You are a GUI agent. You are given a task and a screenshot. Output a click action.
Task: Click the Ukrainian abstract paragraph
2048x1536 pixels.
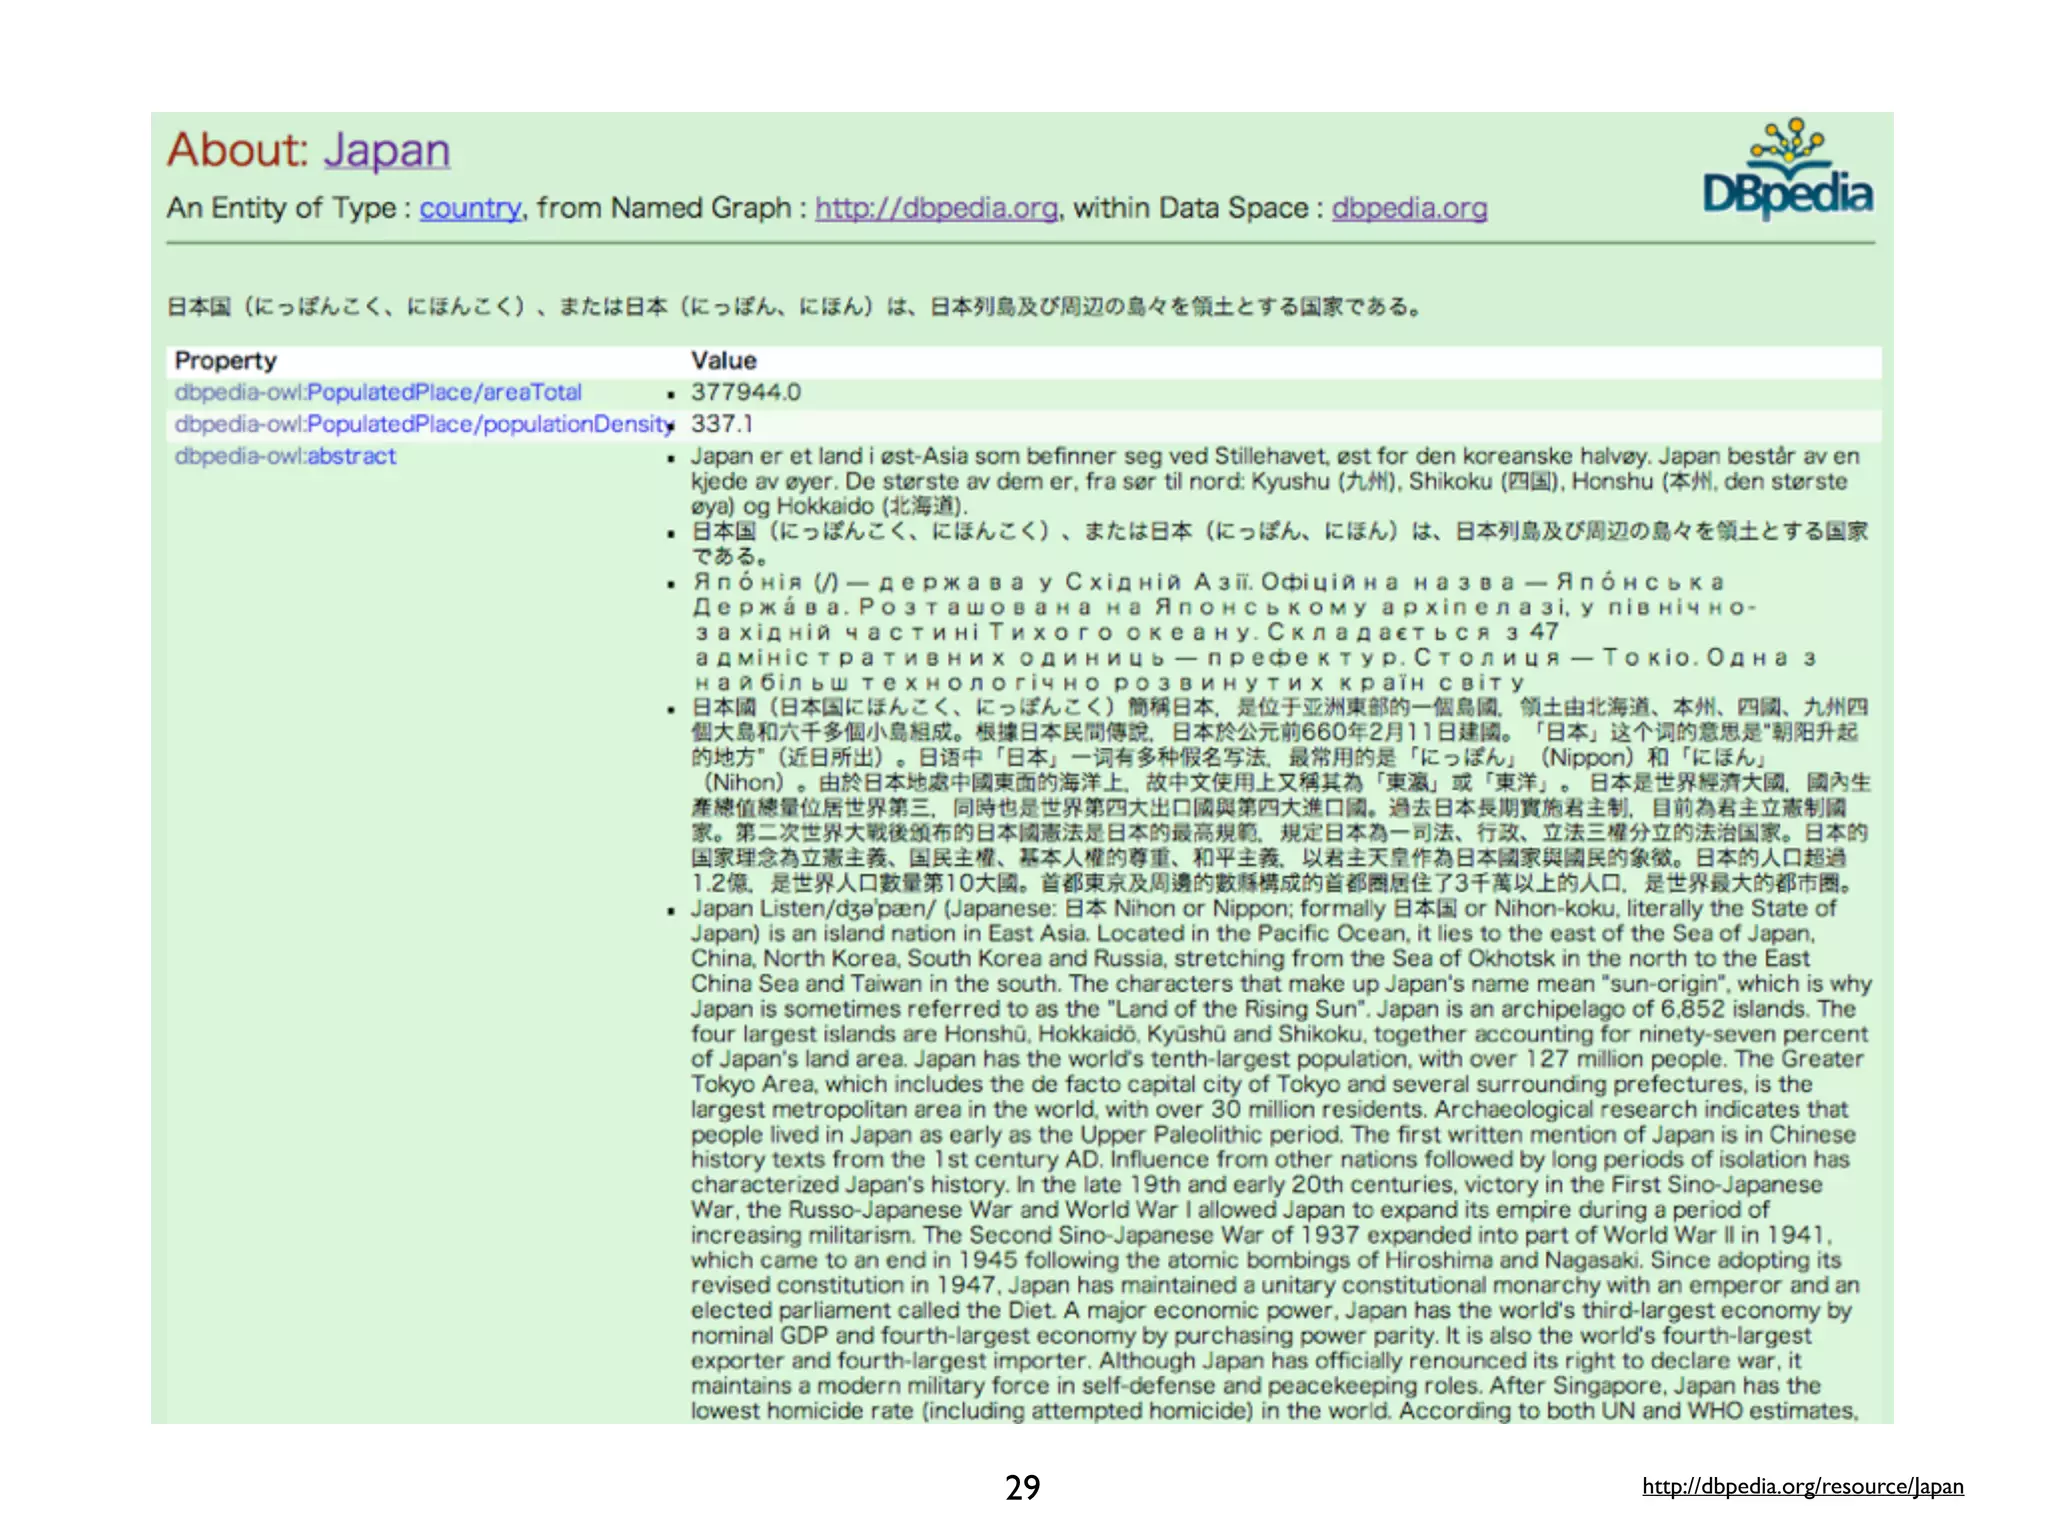point(1255,632)
